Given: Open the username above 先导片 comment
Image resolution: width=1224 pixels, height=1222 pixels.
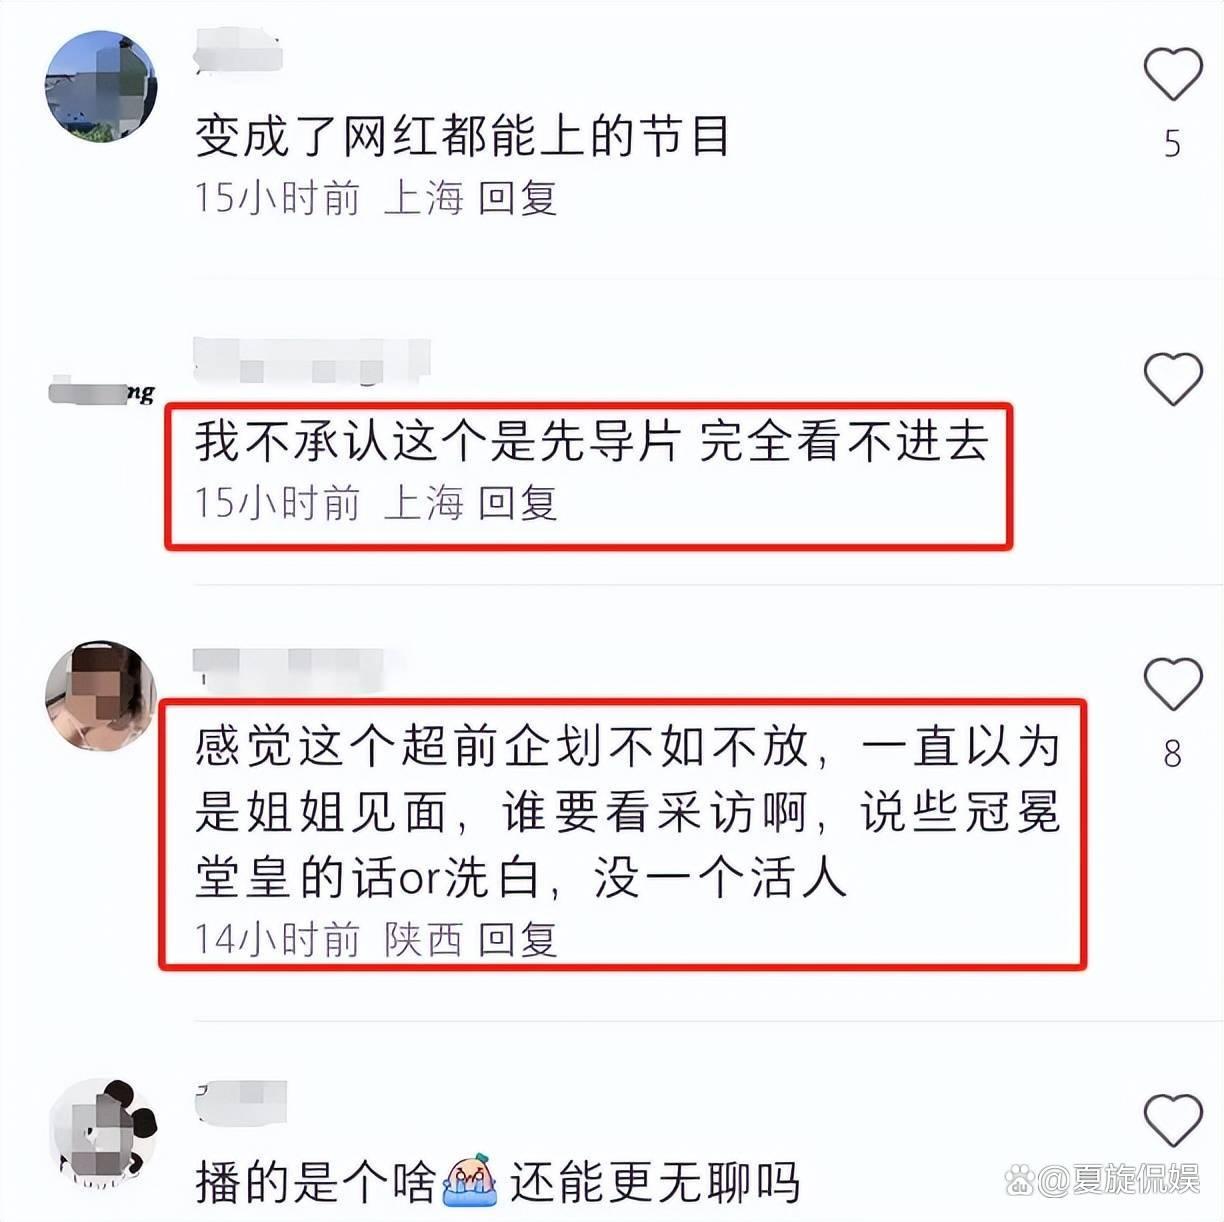Looking at the screenshot, I should click(x=312, y=361).
